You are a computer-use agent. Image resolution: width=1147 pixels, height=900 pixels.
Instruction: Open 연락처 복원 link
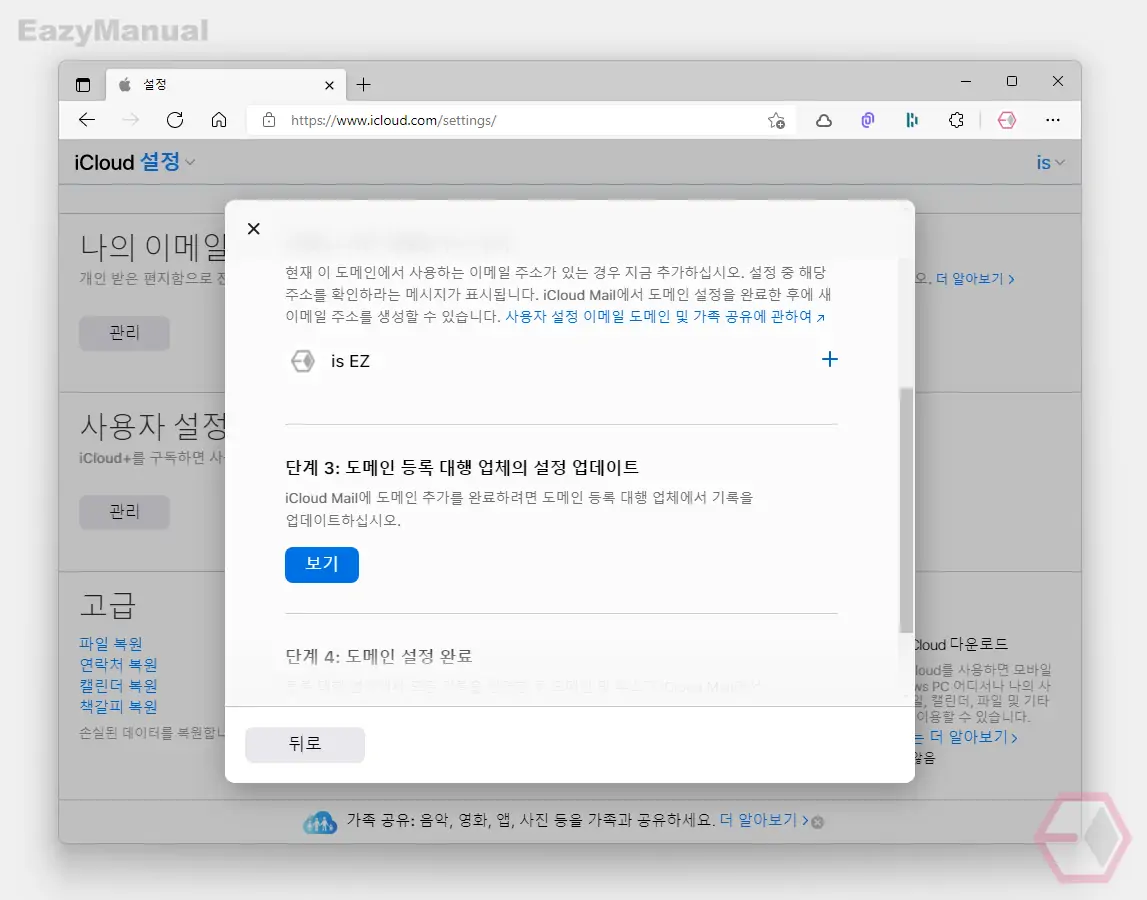pos(119,664)
